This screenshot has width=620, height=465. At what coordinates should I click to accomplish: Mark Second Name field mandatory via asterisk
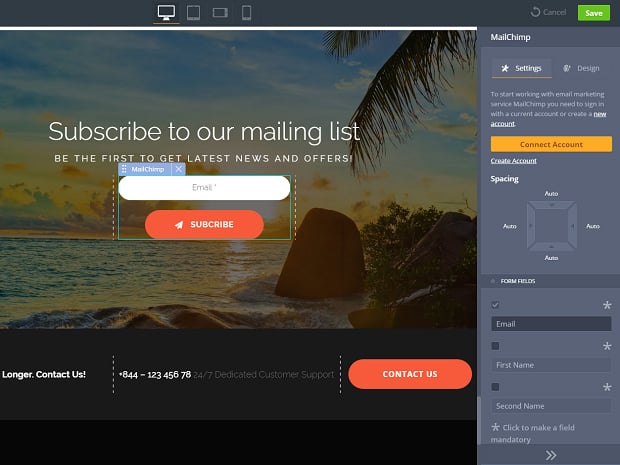(606, 387)
